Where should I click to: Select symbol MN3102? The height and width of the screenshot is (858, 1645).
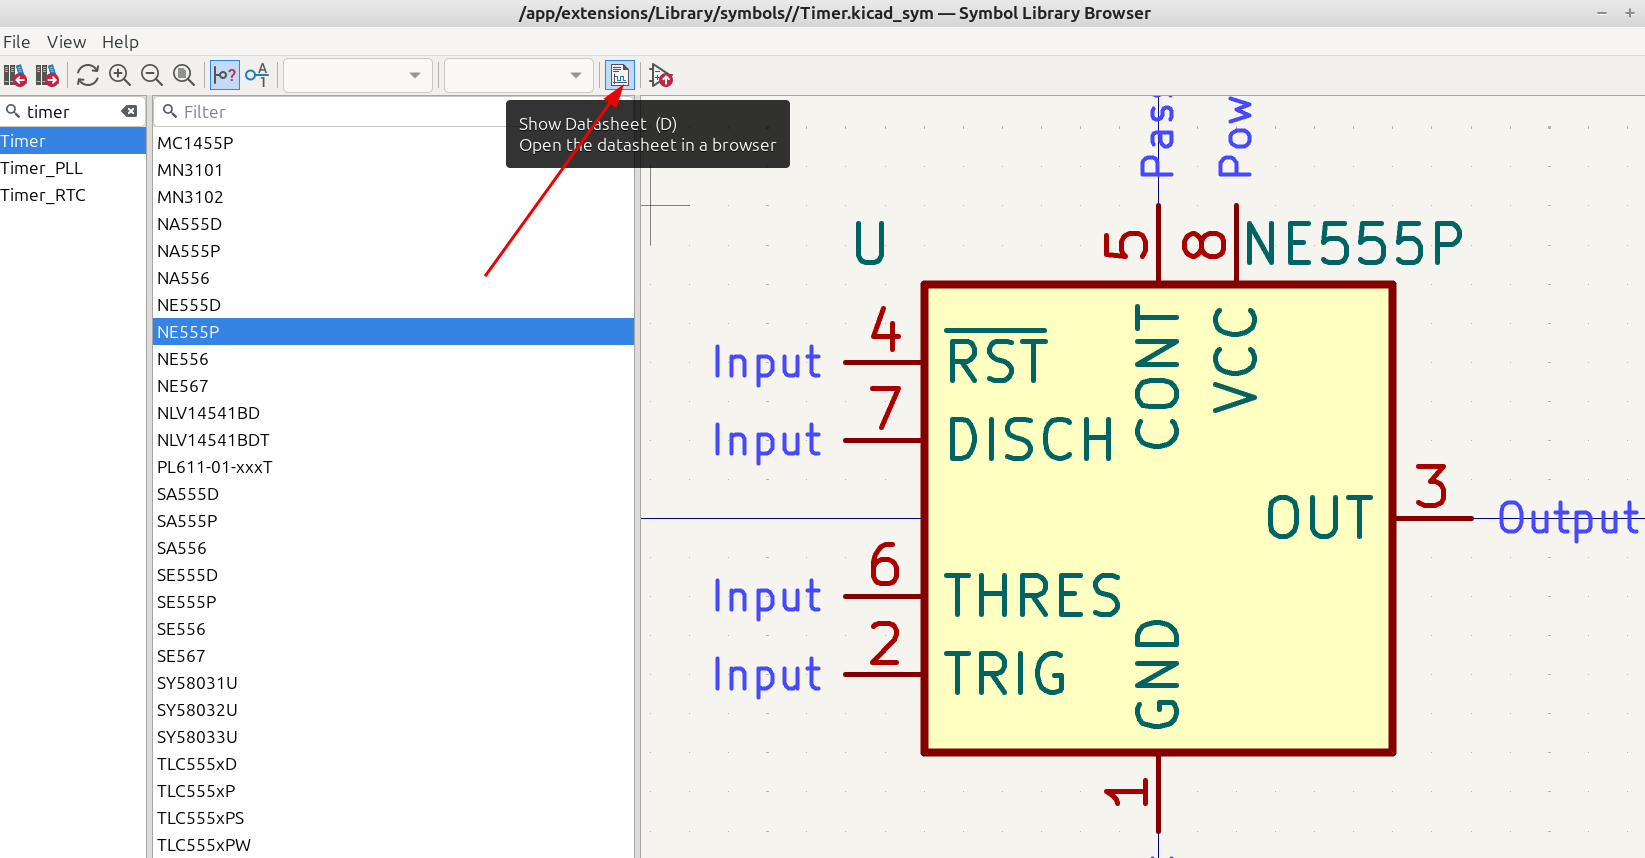pos(394,197)
